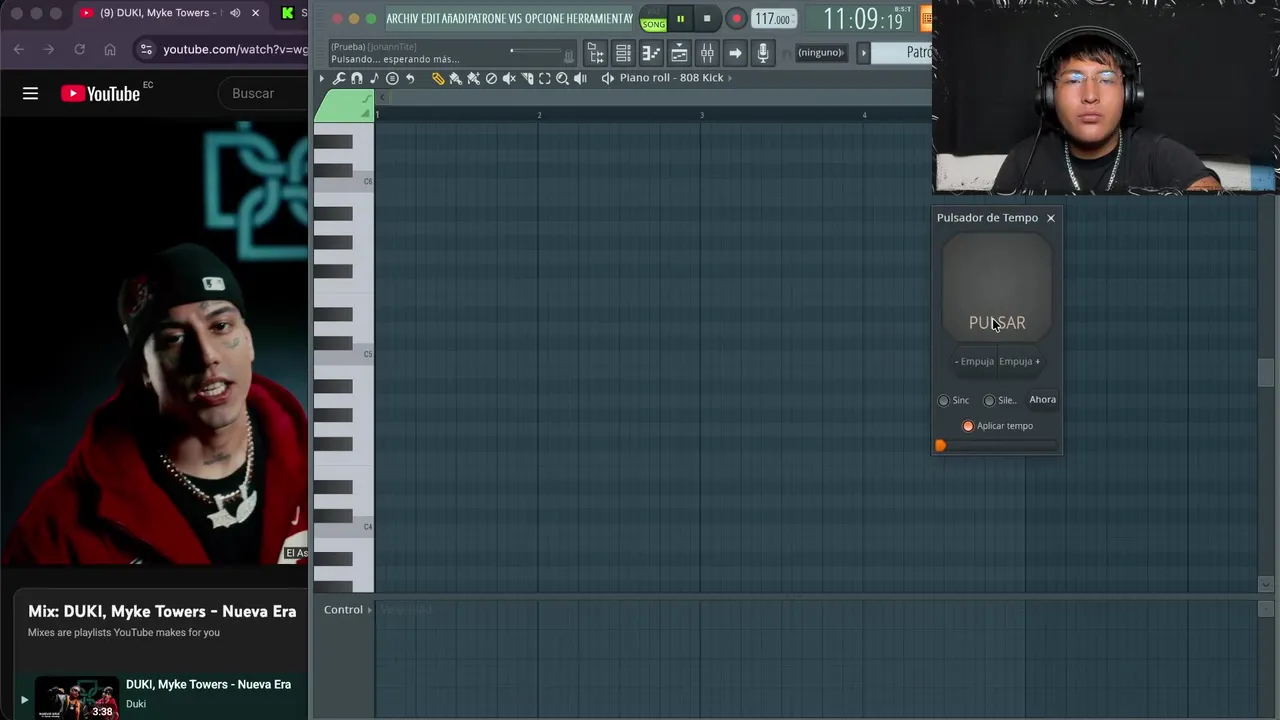Click the tempo 117.000 display

tap(773, 19)
